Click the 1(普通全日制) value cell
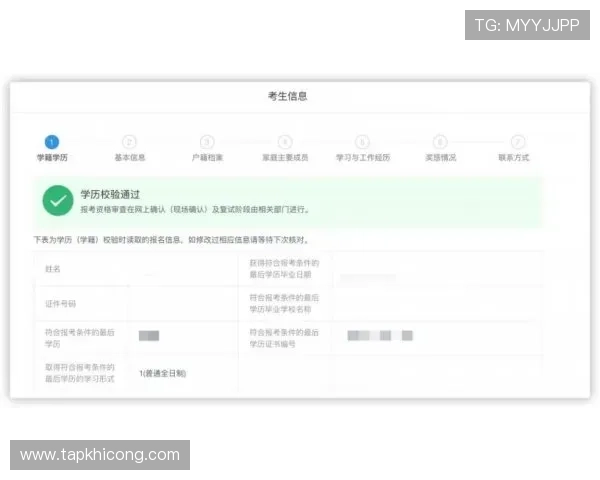 (163, 374)
